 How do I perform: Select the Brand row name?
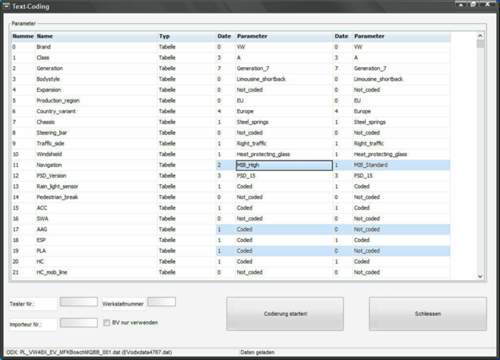pos(44,47)
